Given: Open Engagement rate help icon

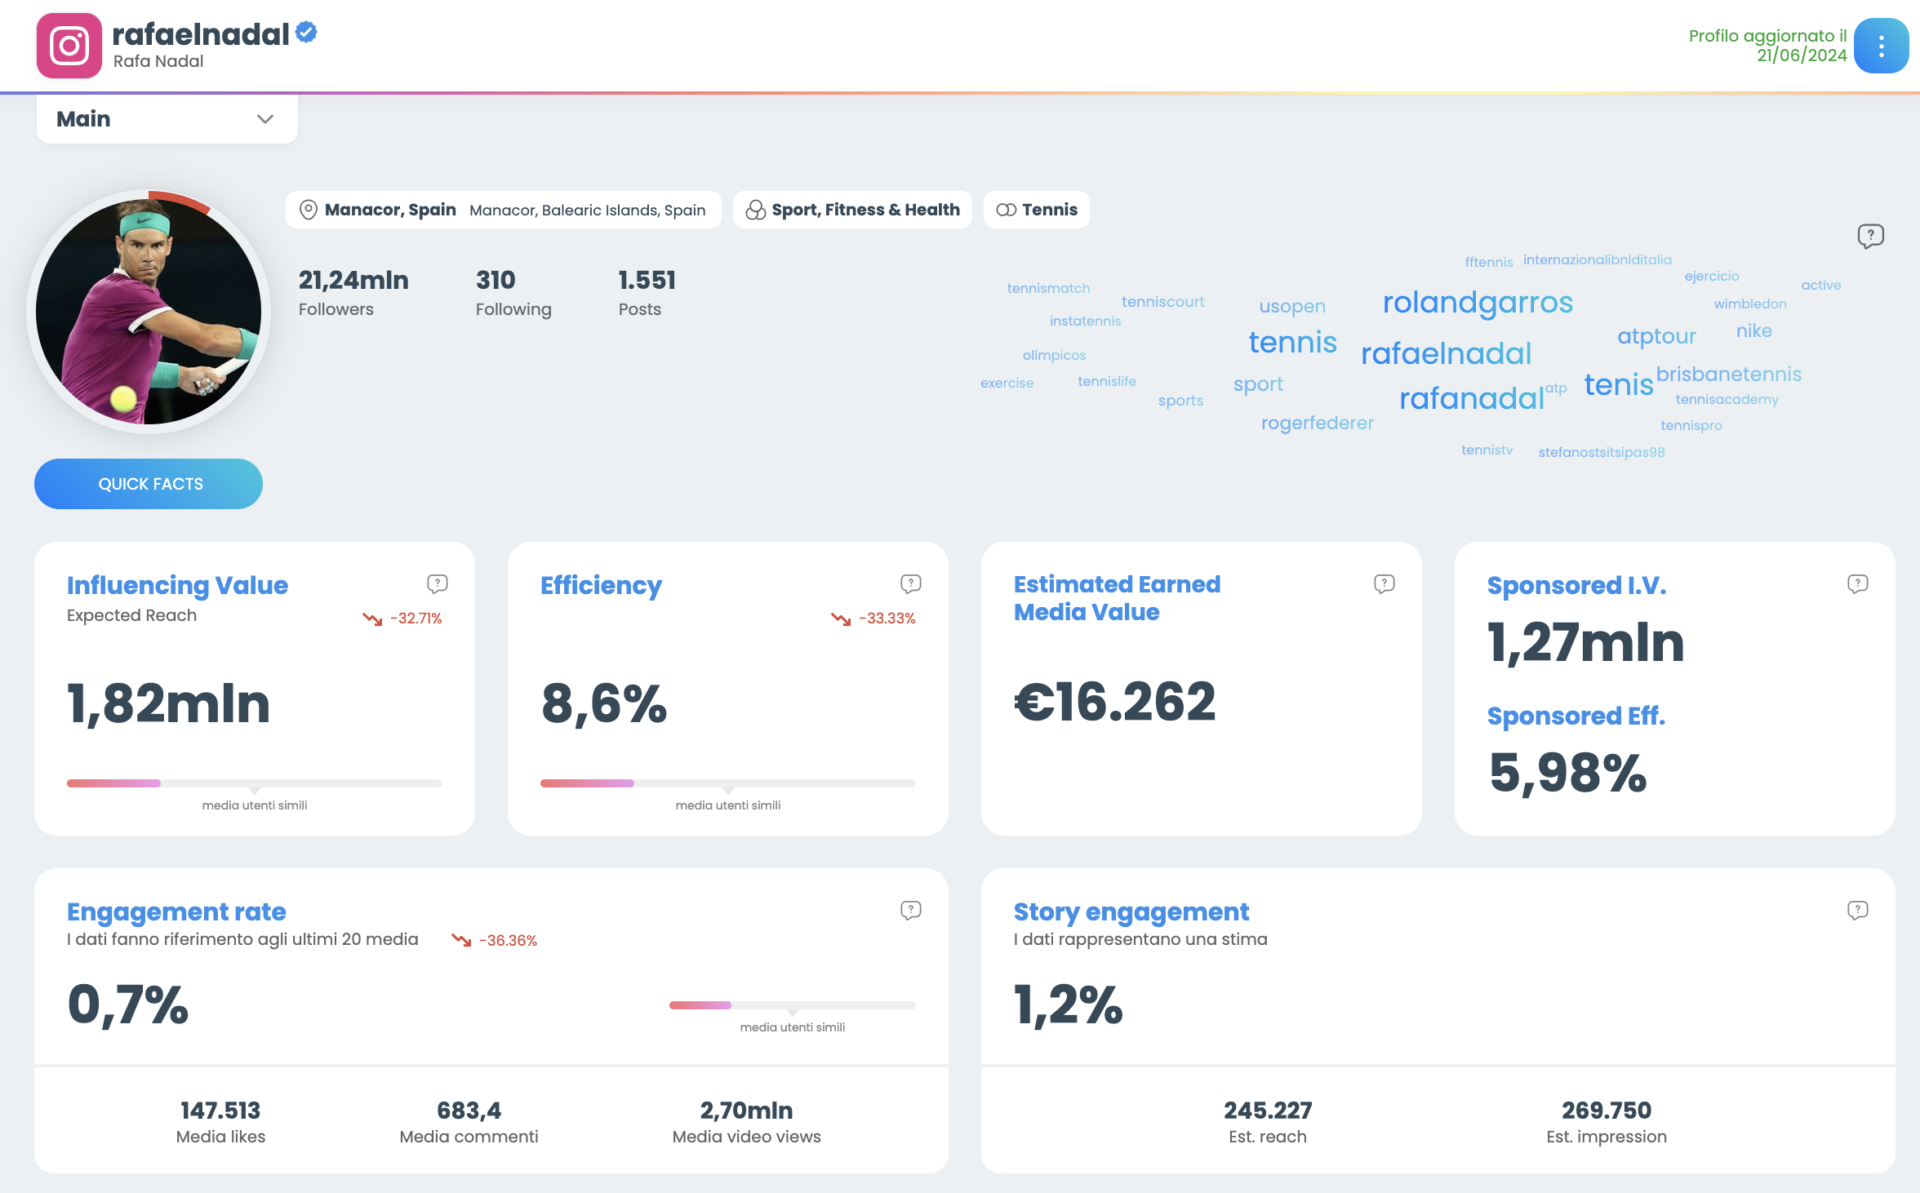Looking at the screenshot, I should [x=910, y=911].
